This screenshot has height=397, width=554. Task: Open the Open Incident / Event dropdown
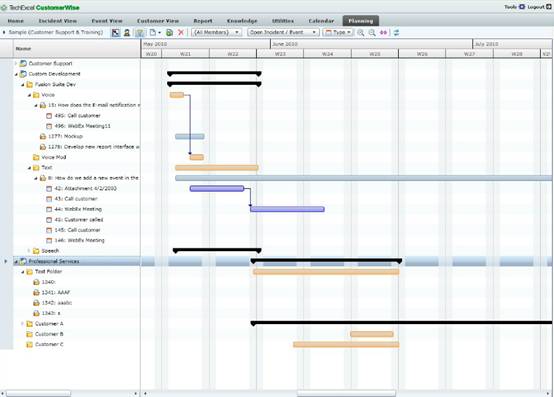(283, 32)
